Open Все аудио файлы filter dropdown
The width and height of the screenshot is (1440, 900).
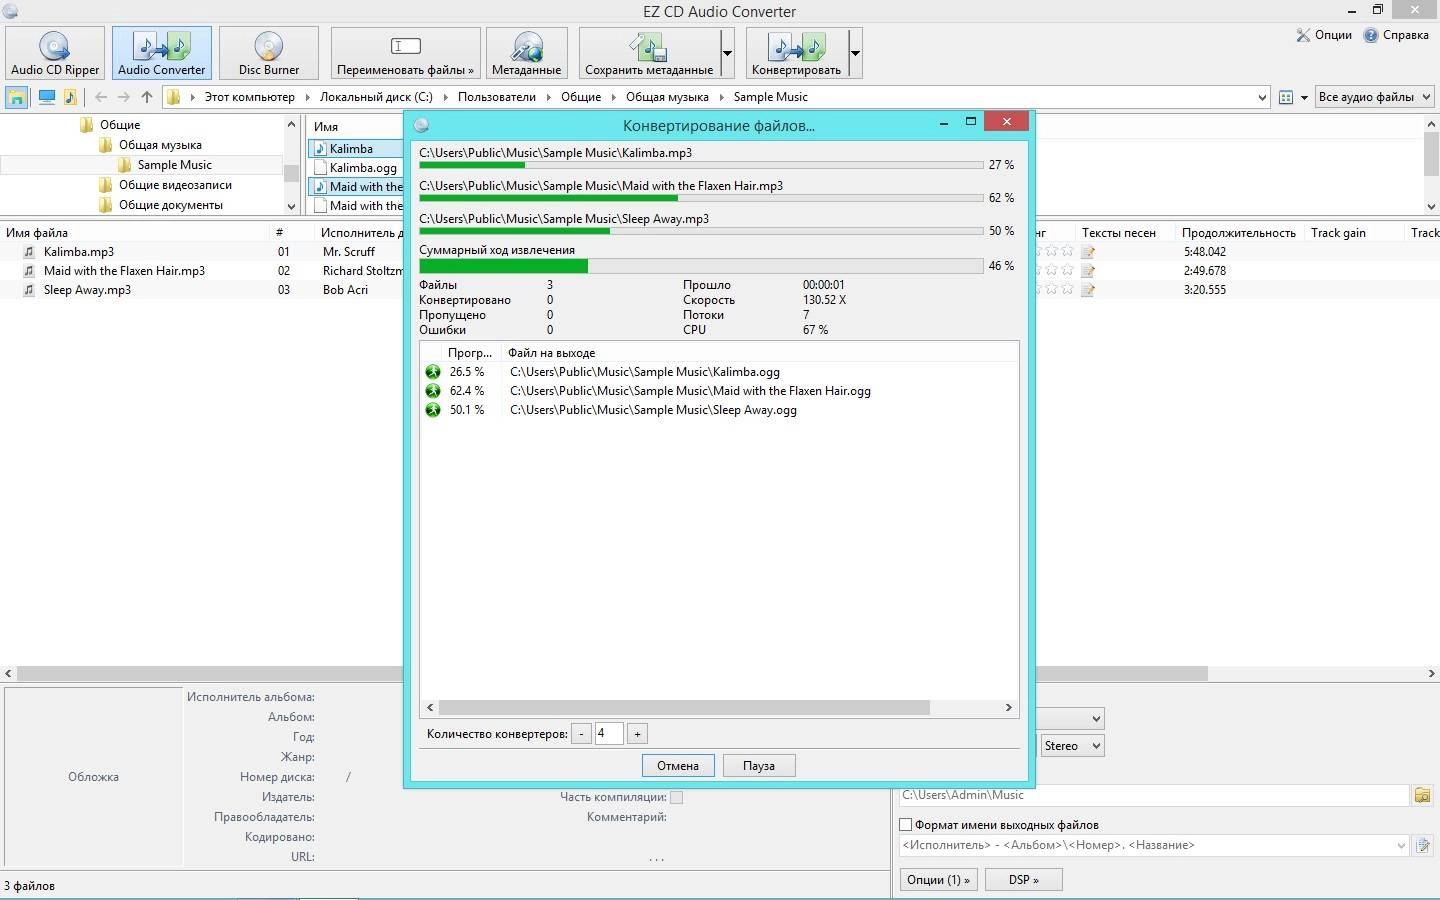1374,97
